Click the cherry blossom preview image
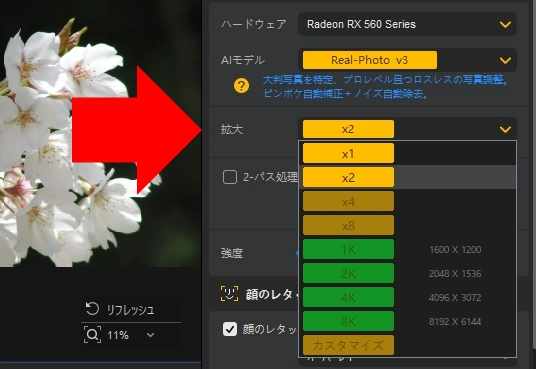 point(100,133)
